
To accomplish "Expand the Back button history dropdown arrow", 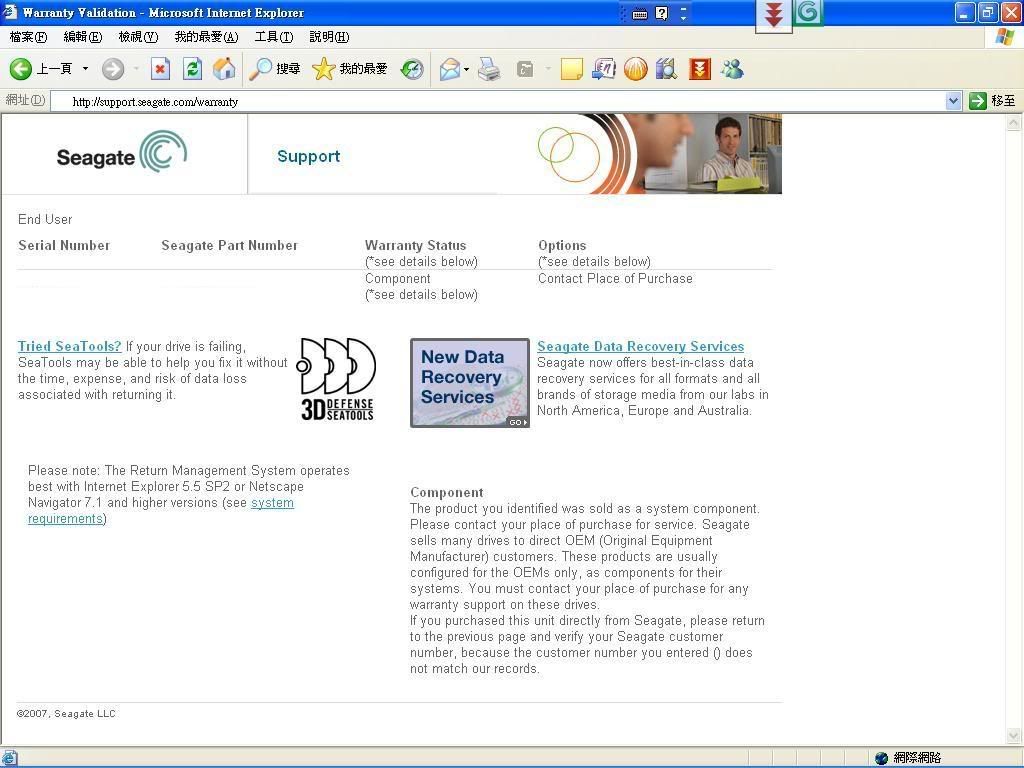I will point(85,69).
